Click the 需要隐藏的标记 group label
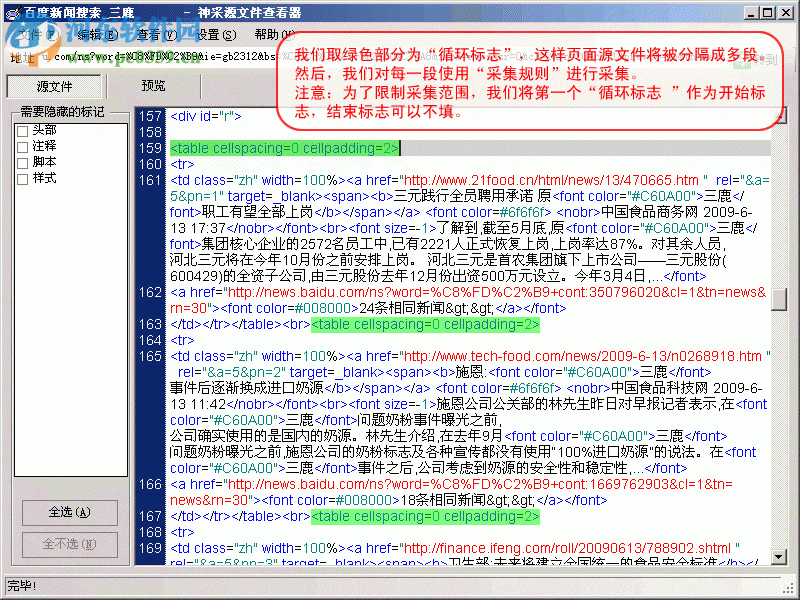The width and height of the screenshot is (800, 600). pyautogui.click(x=62, y=112)
